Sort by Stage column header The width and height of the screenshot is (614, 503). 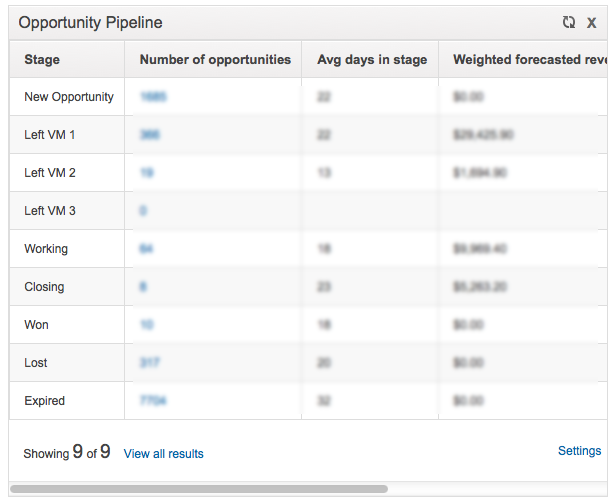[42, 59]
